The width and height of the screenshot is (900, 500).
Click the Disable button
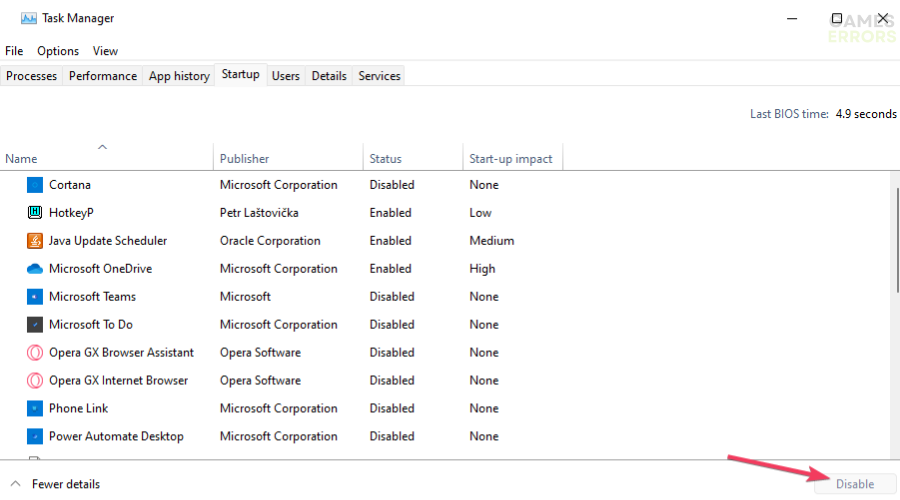tap(855, 484)
